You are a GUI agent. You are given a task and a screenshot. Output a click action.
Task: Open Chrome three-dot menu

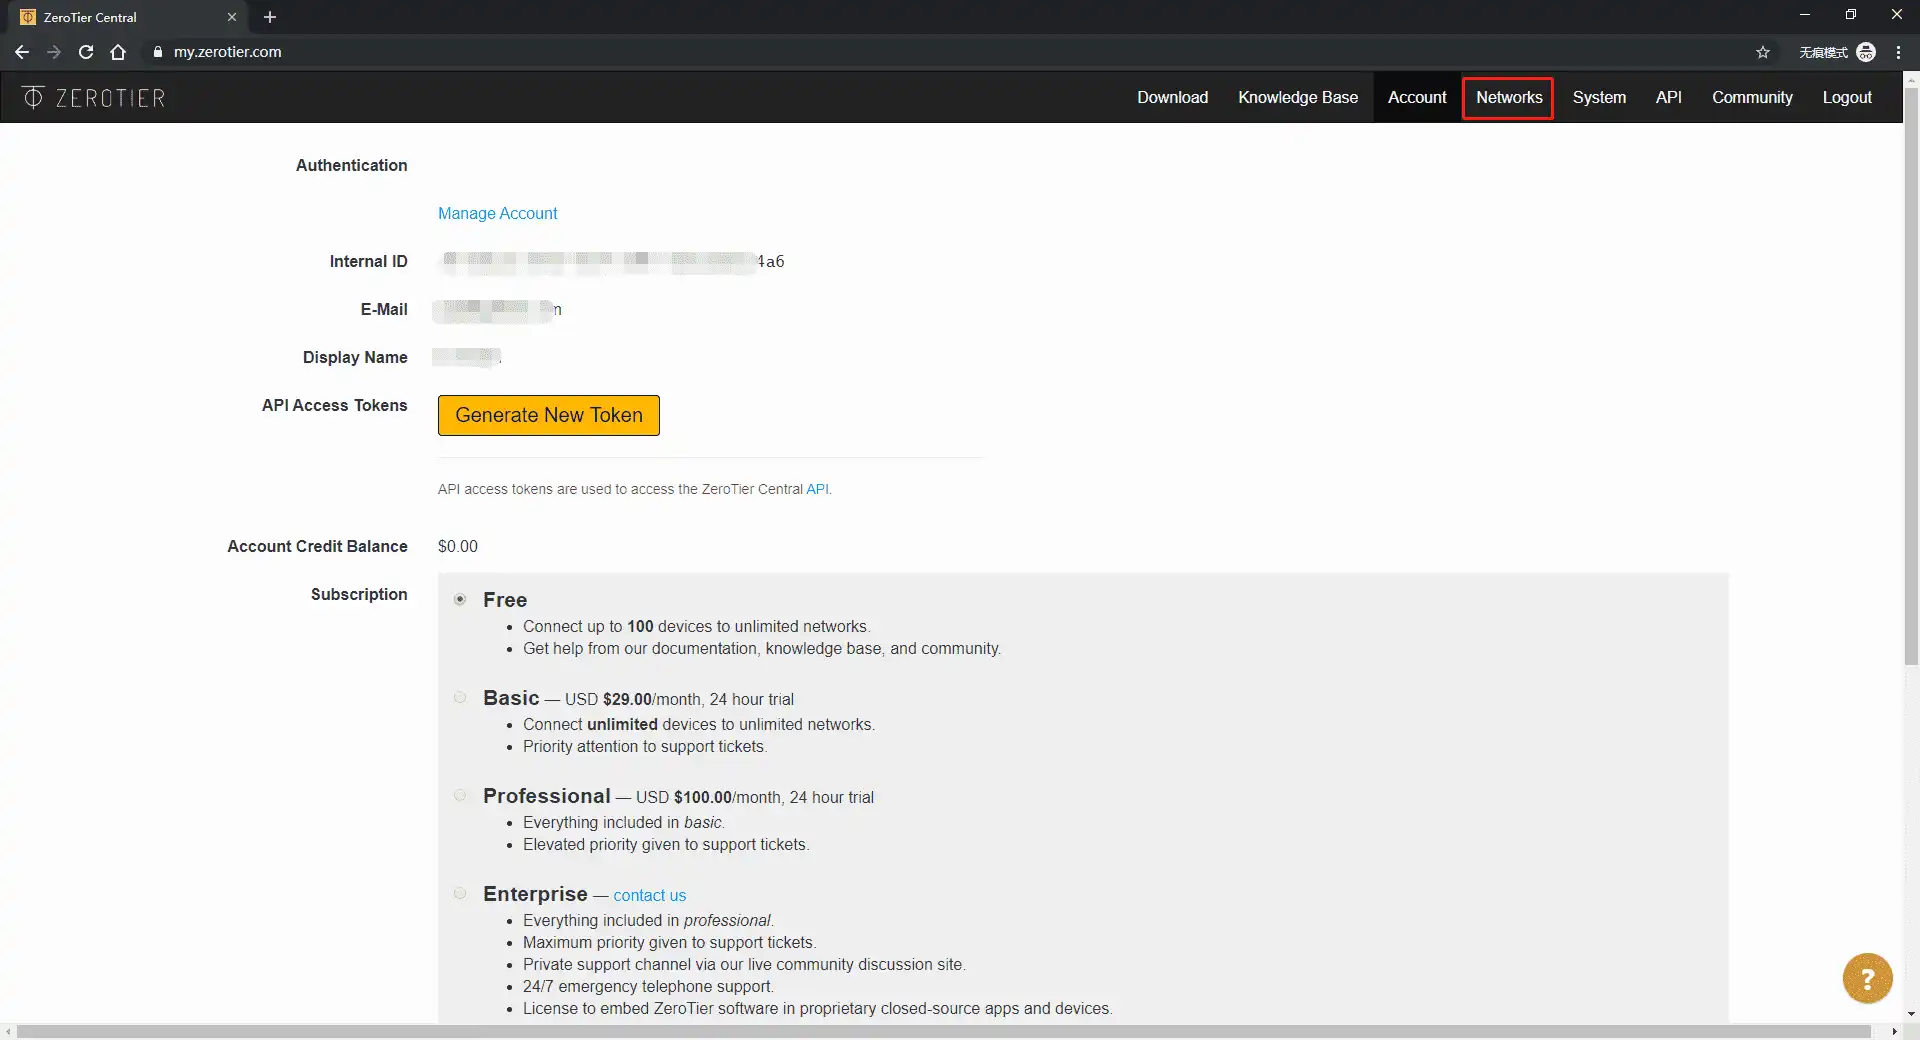1898,52
